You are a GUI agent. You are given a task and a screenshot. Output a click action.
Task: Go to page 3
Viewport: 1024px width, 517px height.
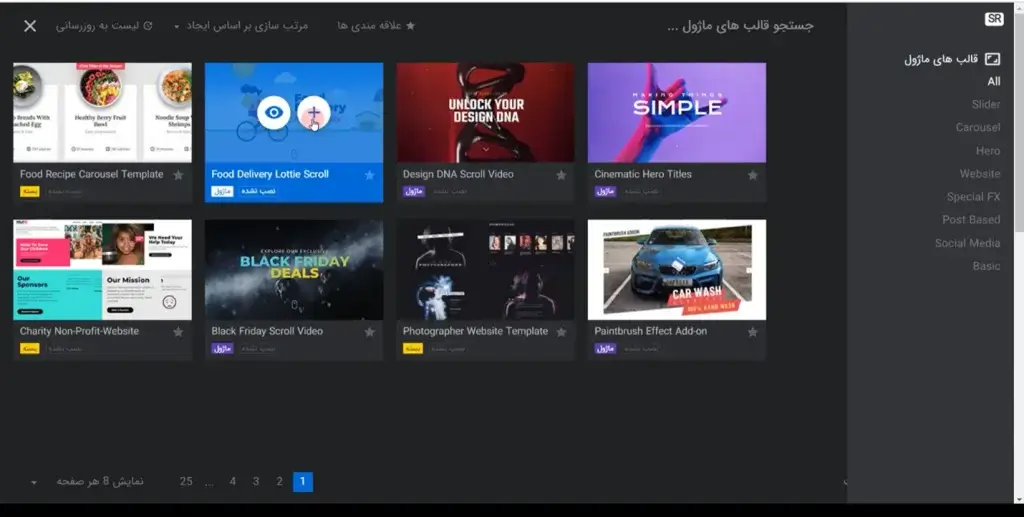pyautogui.click(x=256, y=482)
